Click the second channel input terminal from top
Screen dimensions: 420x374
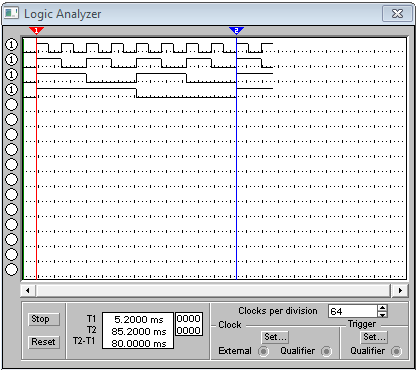[x=12, y=59]
